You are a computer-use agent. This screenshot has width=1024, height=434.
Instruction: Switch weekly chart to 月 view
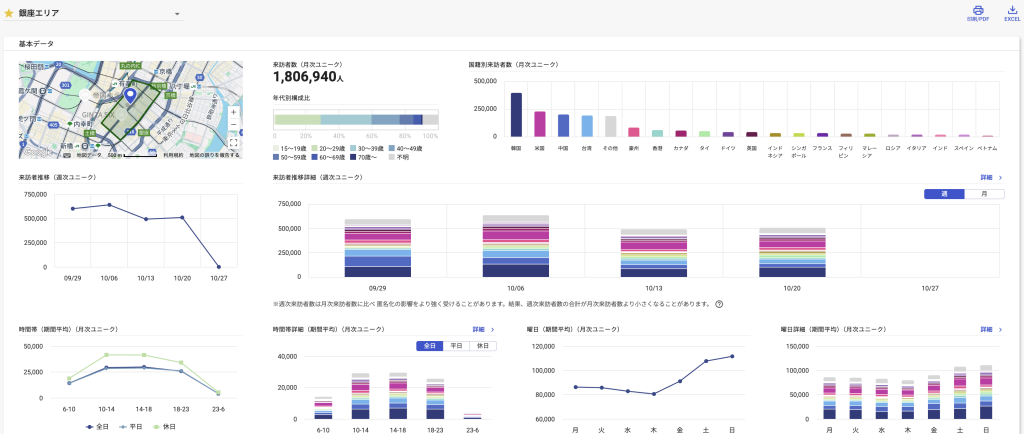(x=984, y=194)
